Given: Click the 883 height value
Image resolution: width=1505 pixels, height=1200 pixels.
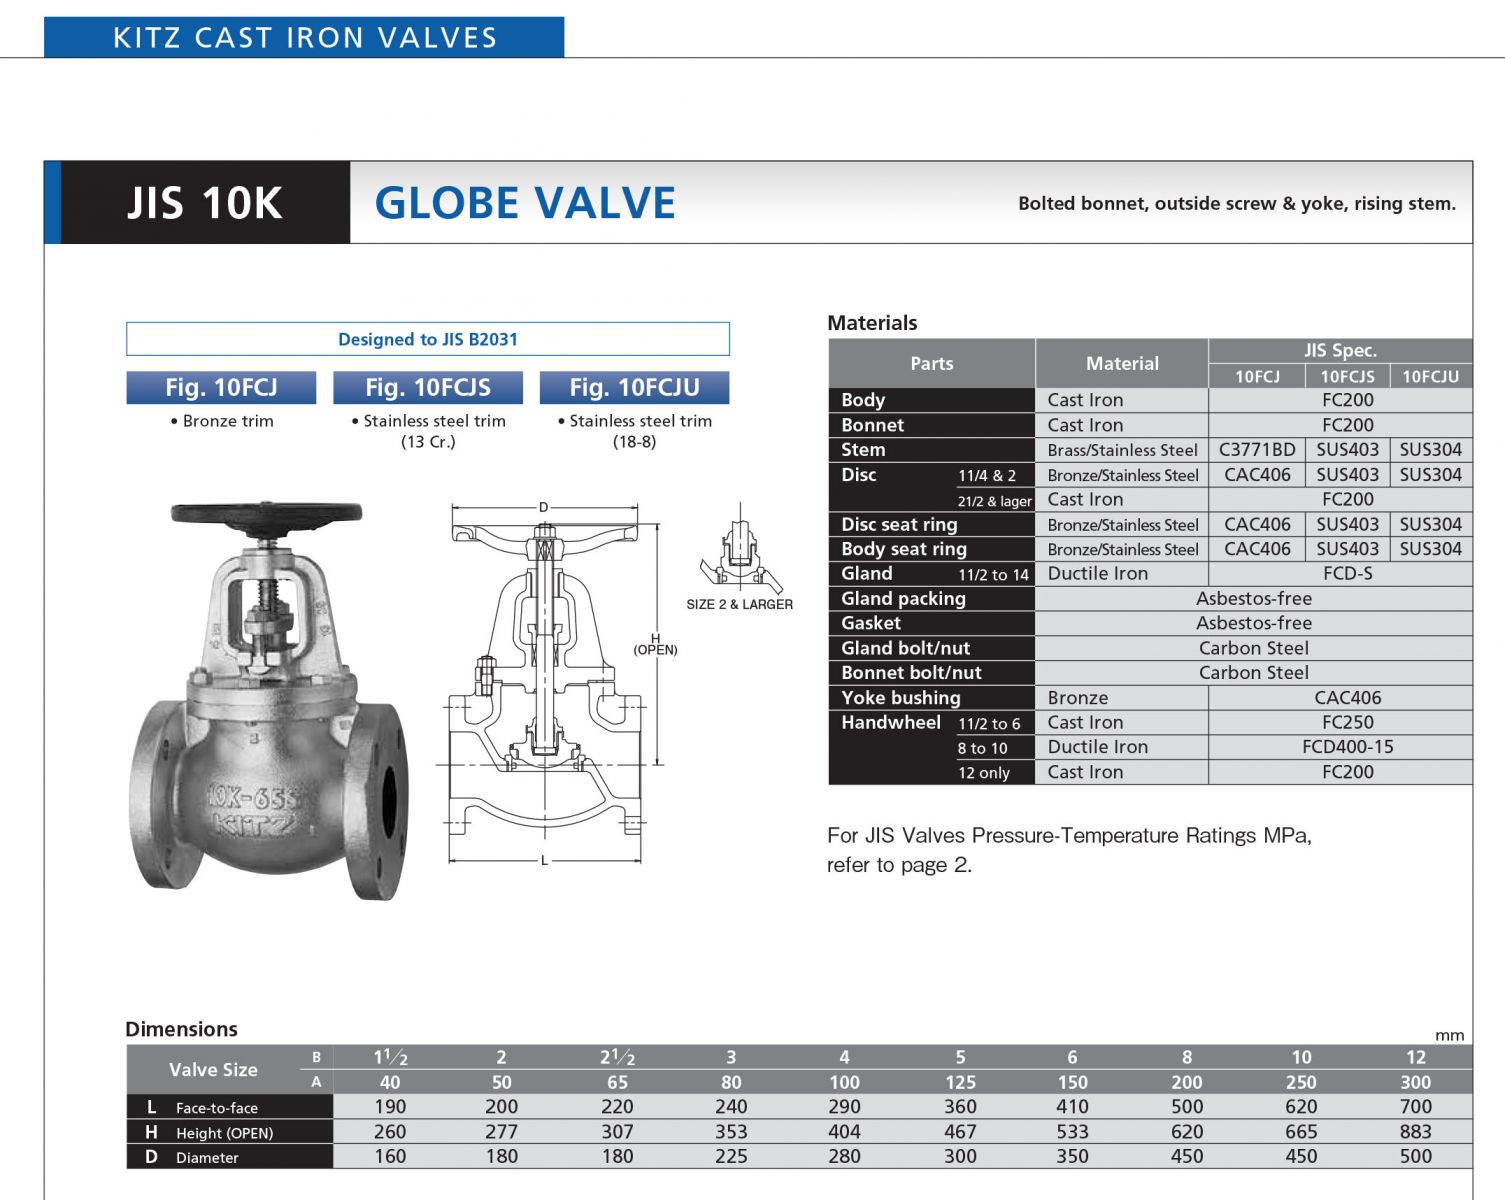Looking at the screenshot, I should 1416,1132.
